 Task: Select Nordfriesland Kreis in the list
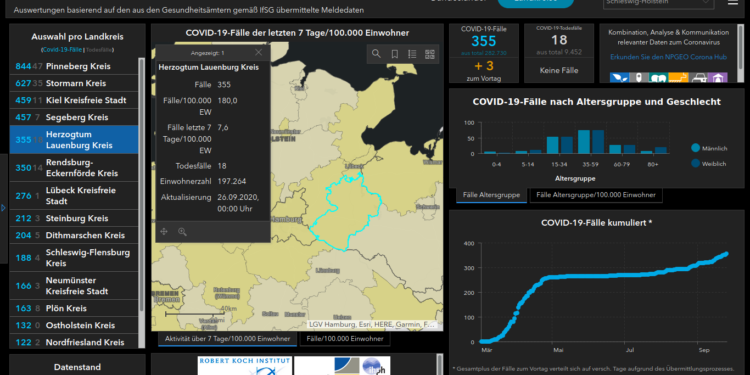74,342
